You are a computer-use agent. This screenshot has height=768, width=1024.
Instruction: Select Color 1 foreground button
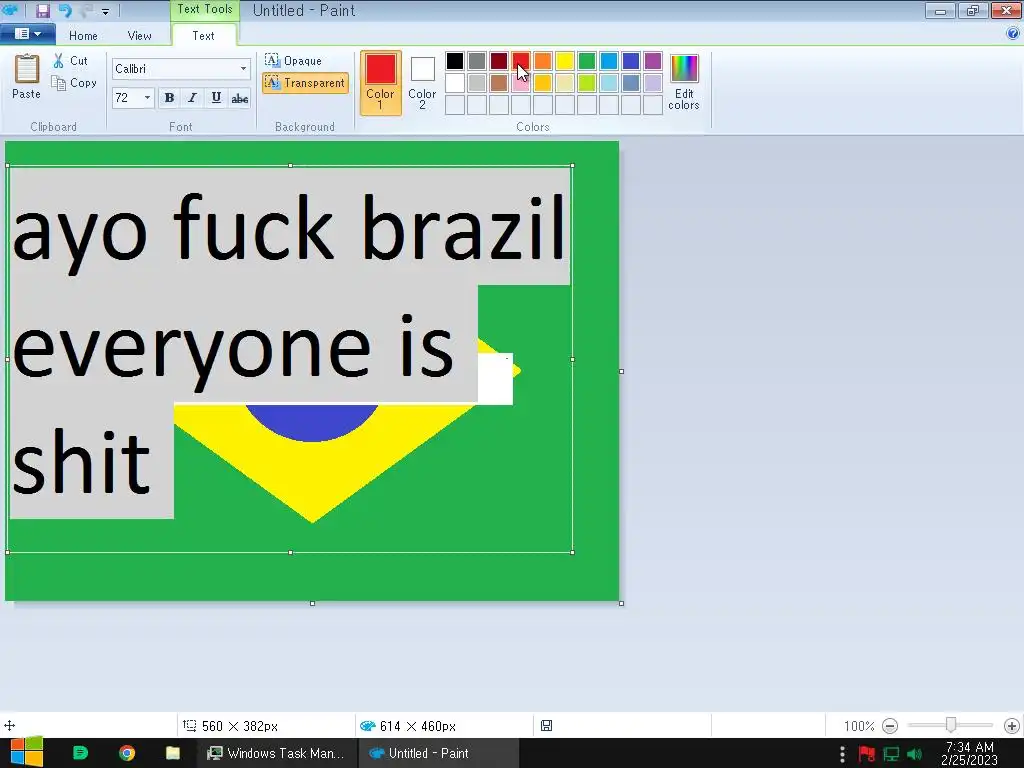coord(380,82)
